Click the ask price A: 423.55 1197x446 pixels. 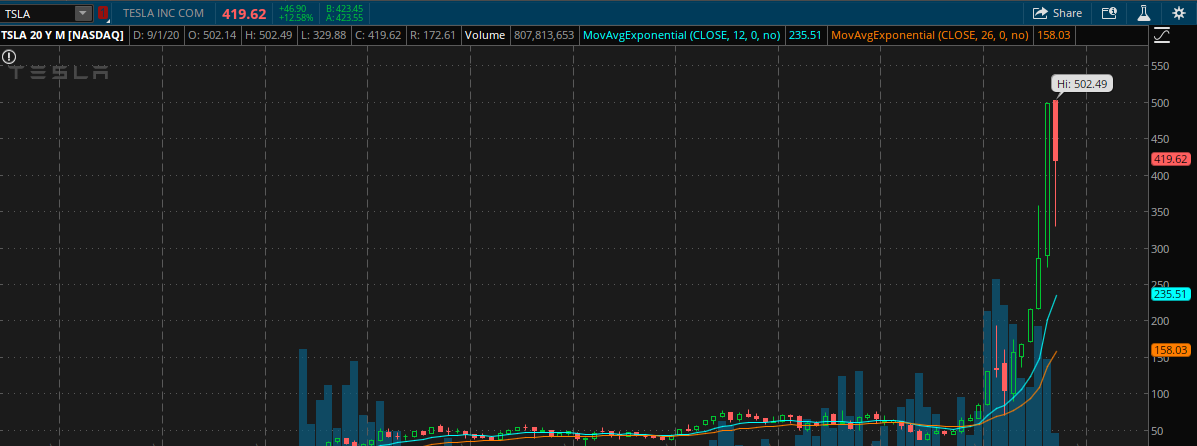click(x=344, y=18)
